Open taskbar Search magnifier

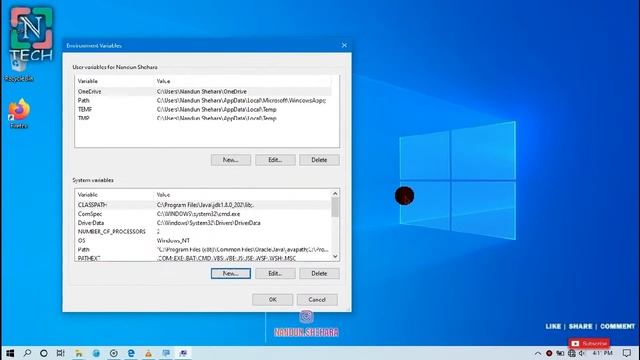tap(27, 353)
